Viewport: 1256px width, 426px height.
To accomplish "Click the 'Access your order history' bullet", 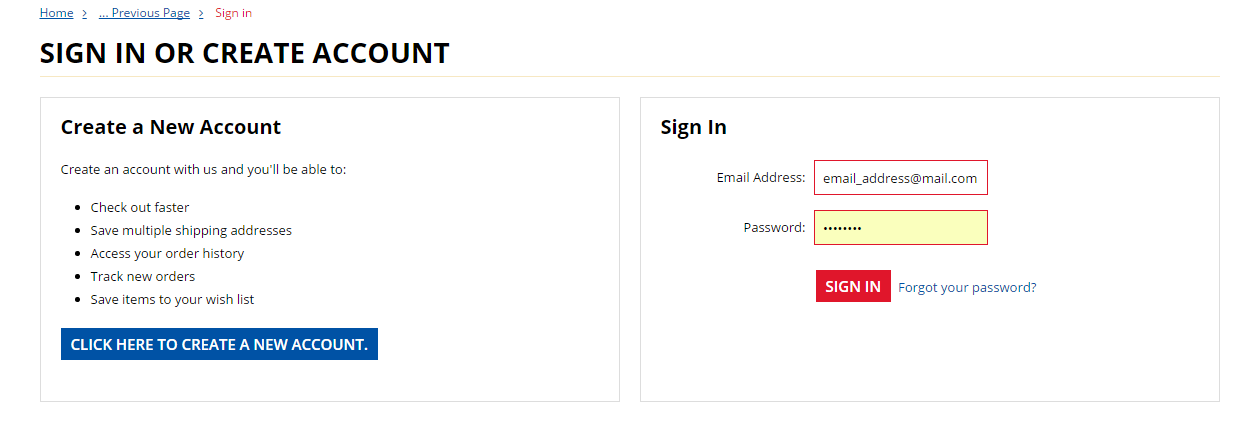I will tap(167, 253).
